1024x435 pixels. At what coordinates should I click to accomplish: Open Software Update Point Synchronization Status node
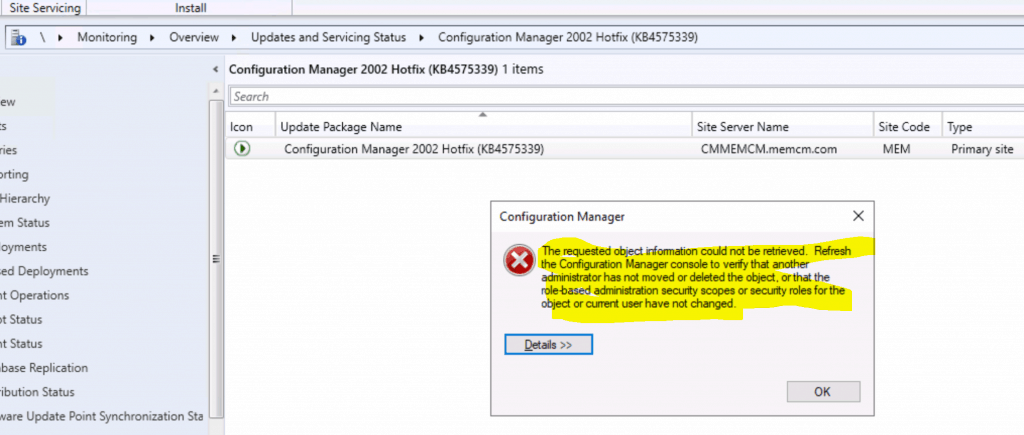(101, 416)
